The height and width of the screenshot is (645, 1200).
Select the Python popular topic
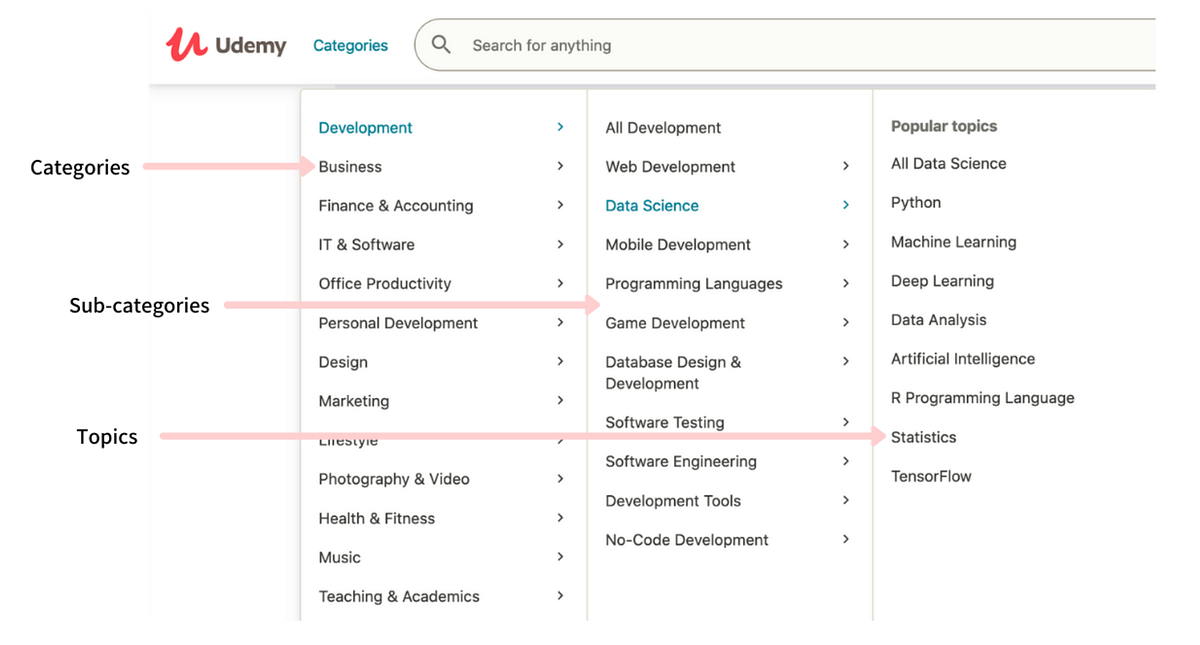[x=915, y=202]
